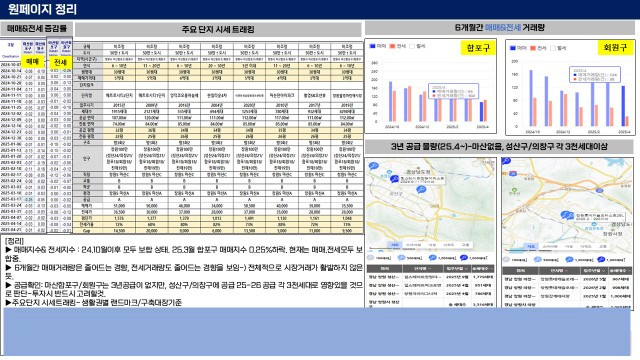Click the dark blue last bar in 합포구 chart
640x360 pixels.
pyautogui.click(x=482, y=111)
